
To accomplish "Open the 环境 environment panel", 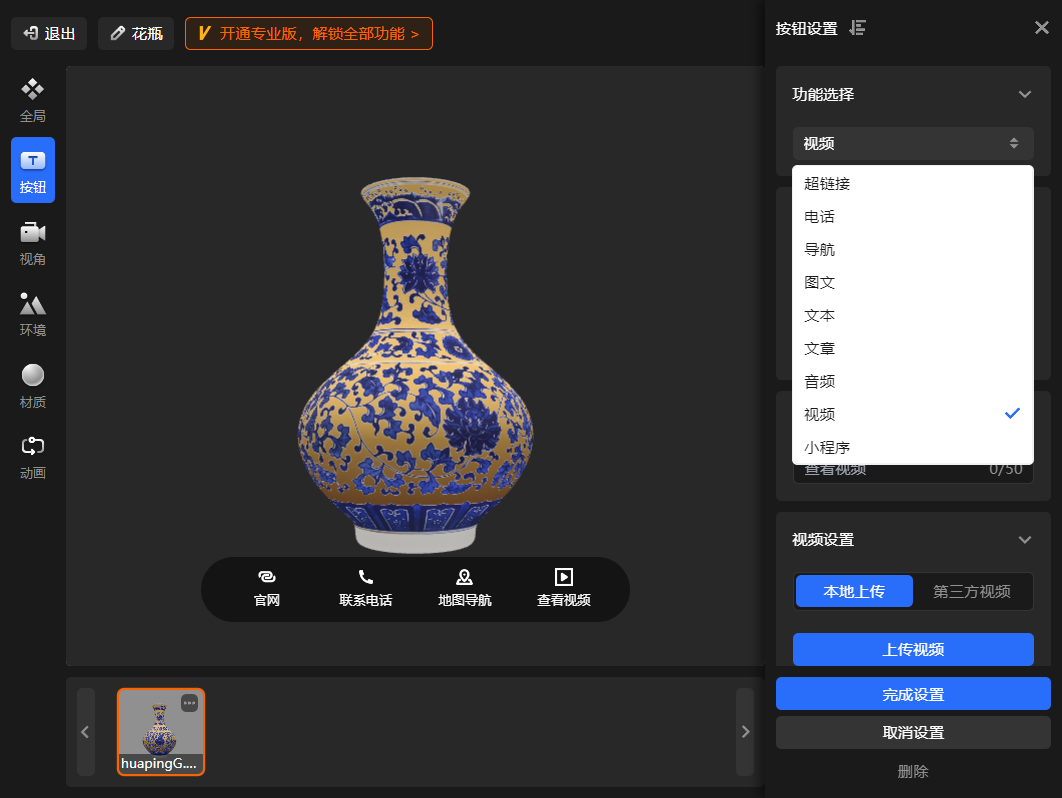I will [x=33, y=314].
